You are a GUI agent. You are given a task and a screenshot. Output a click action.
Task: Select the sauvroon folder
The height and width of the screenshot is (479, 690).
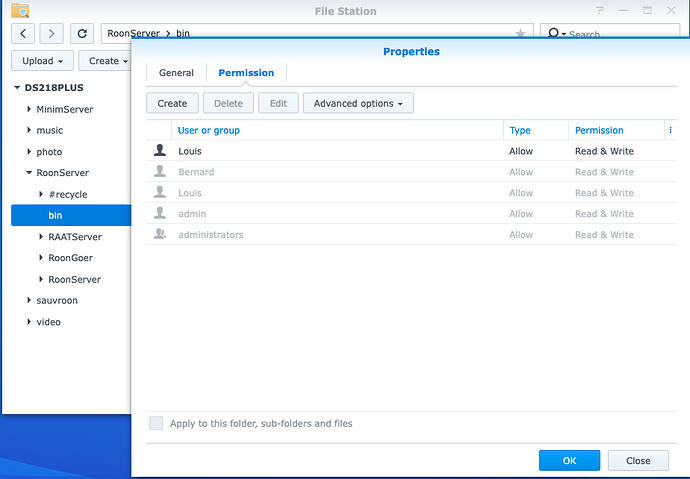(57, 300)
